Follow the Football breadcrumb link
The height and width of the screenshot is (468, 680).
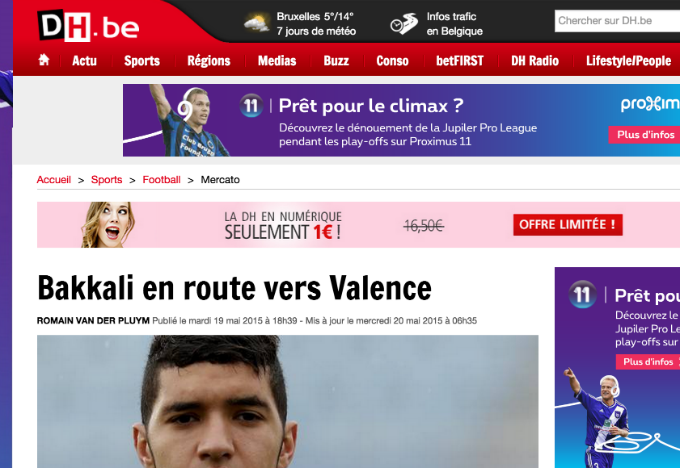pyautogui.click(x=161, y=180)
